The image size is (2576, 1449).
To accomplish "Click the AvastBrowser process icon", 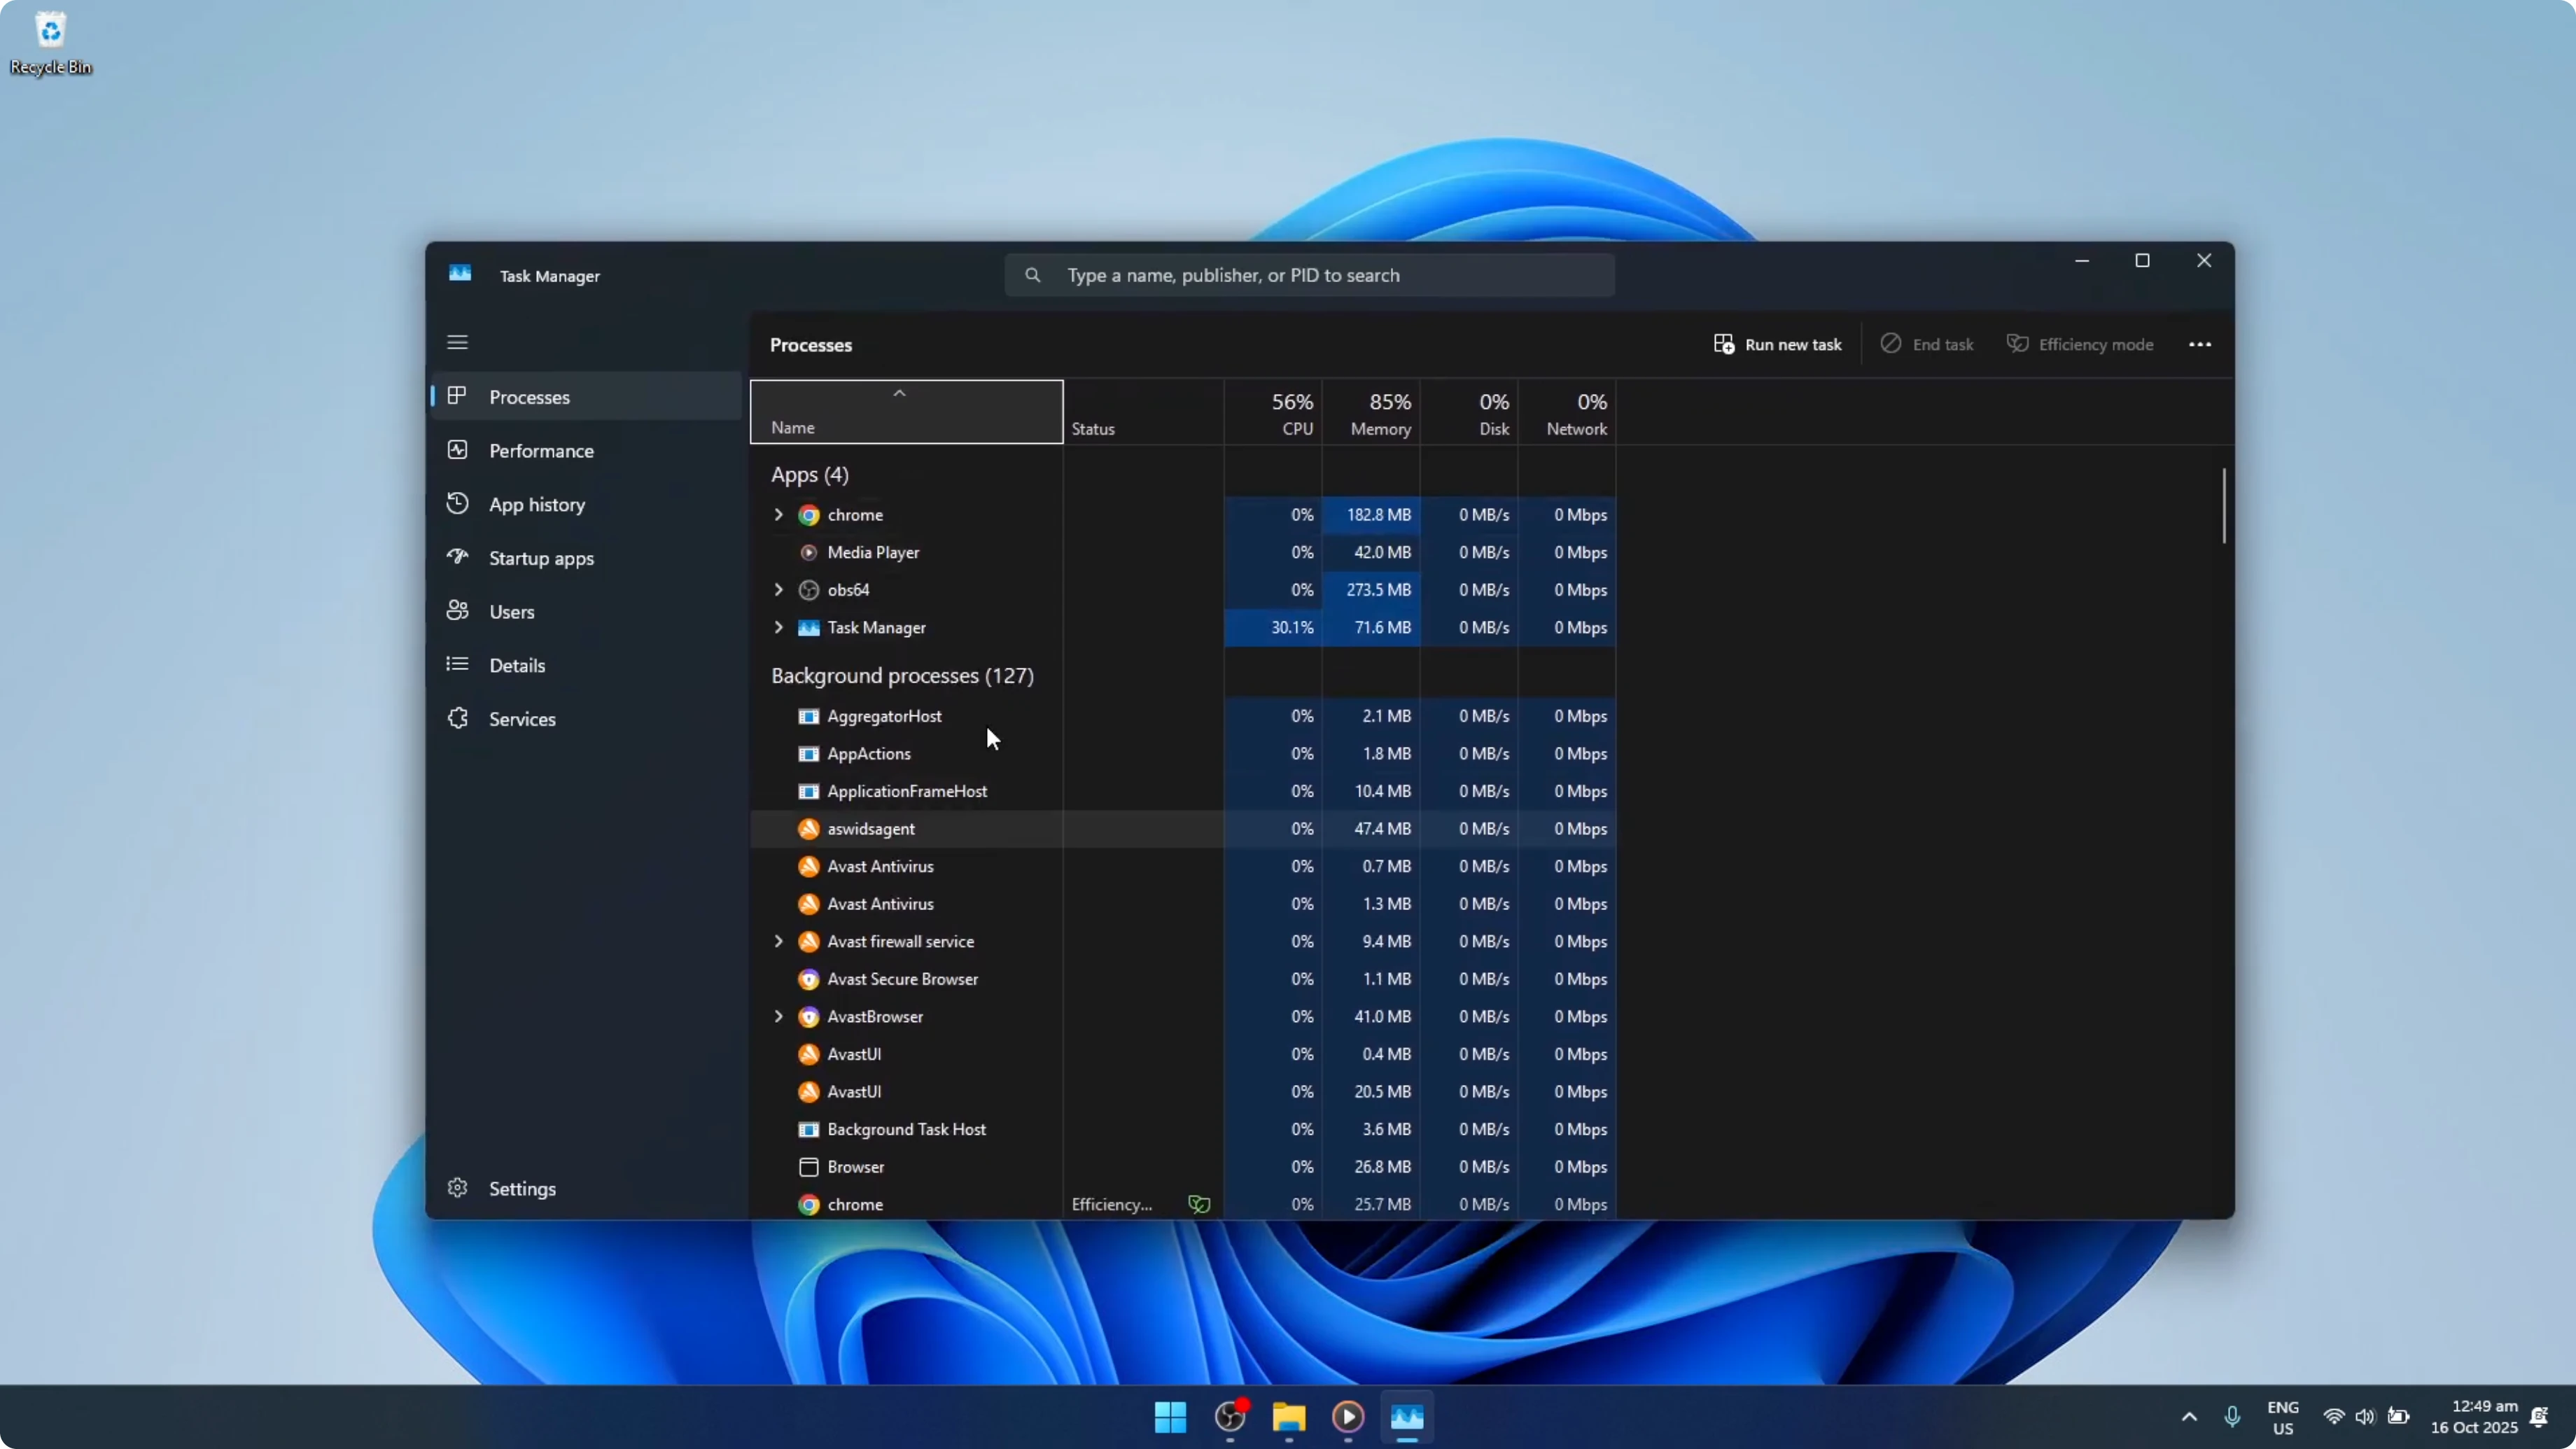I will 809,1017.
